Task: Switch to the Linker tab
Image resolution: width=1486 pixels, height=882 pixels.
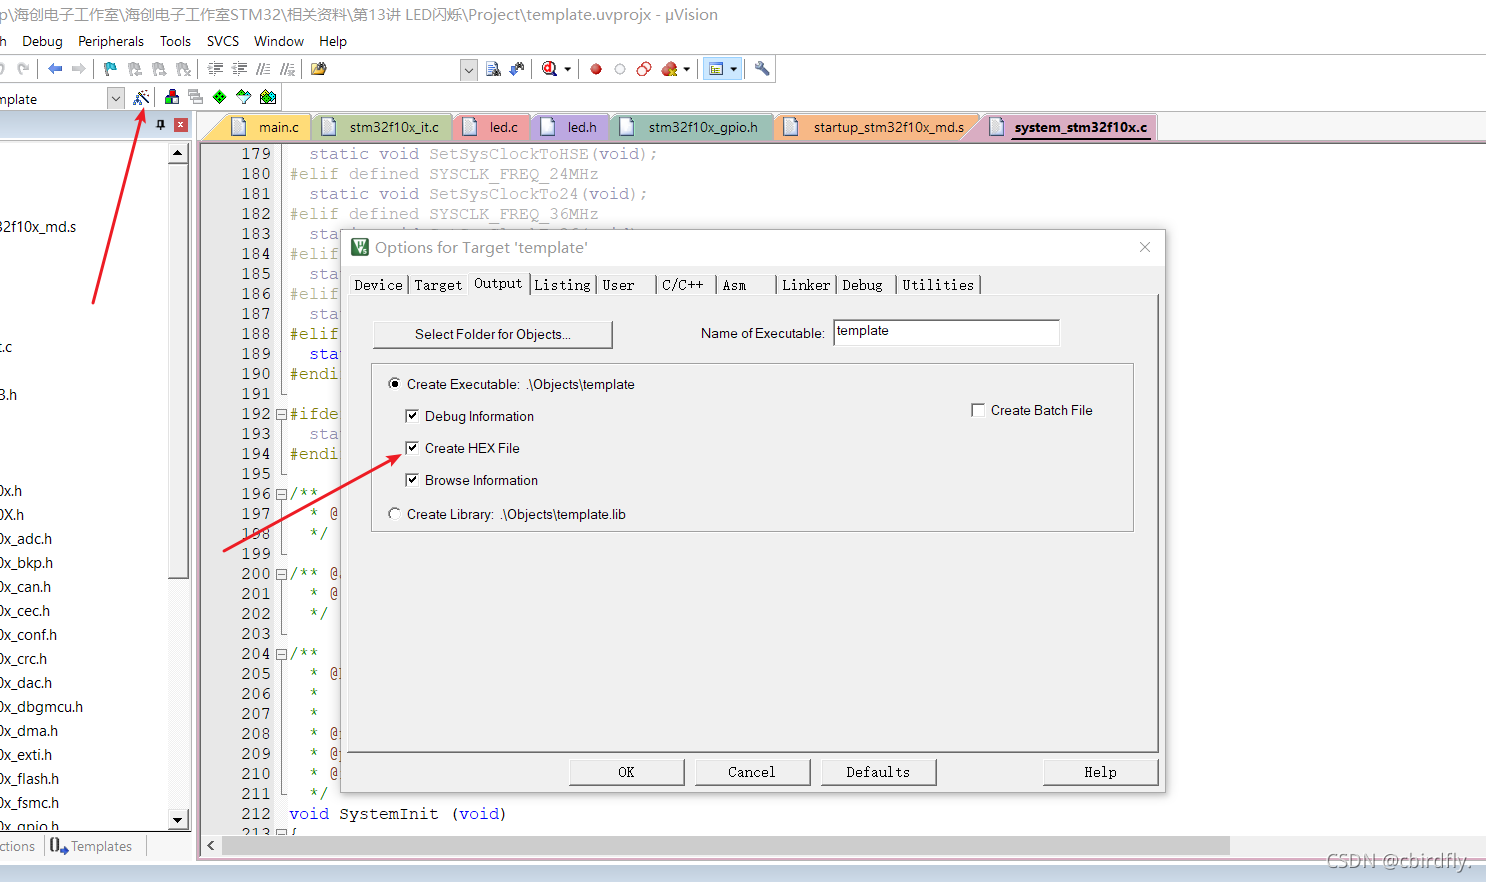Action: tap(806, 285)
